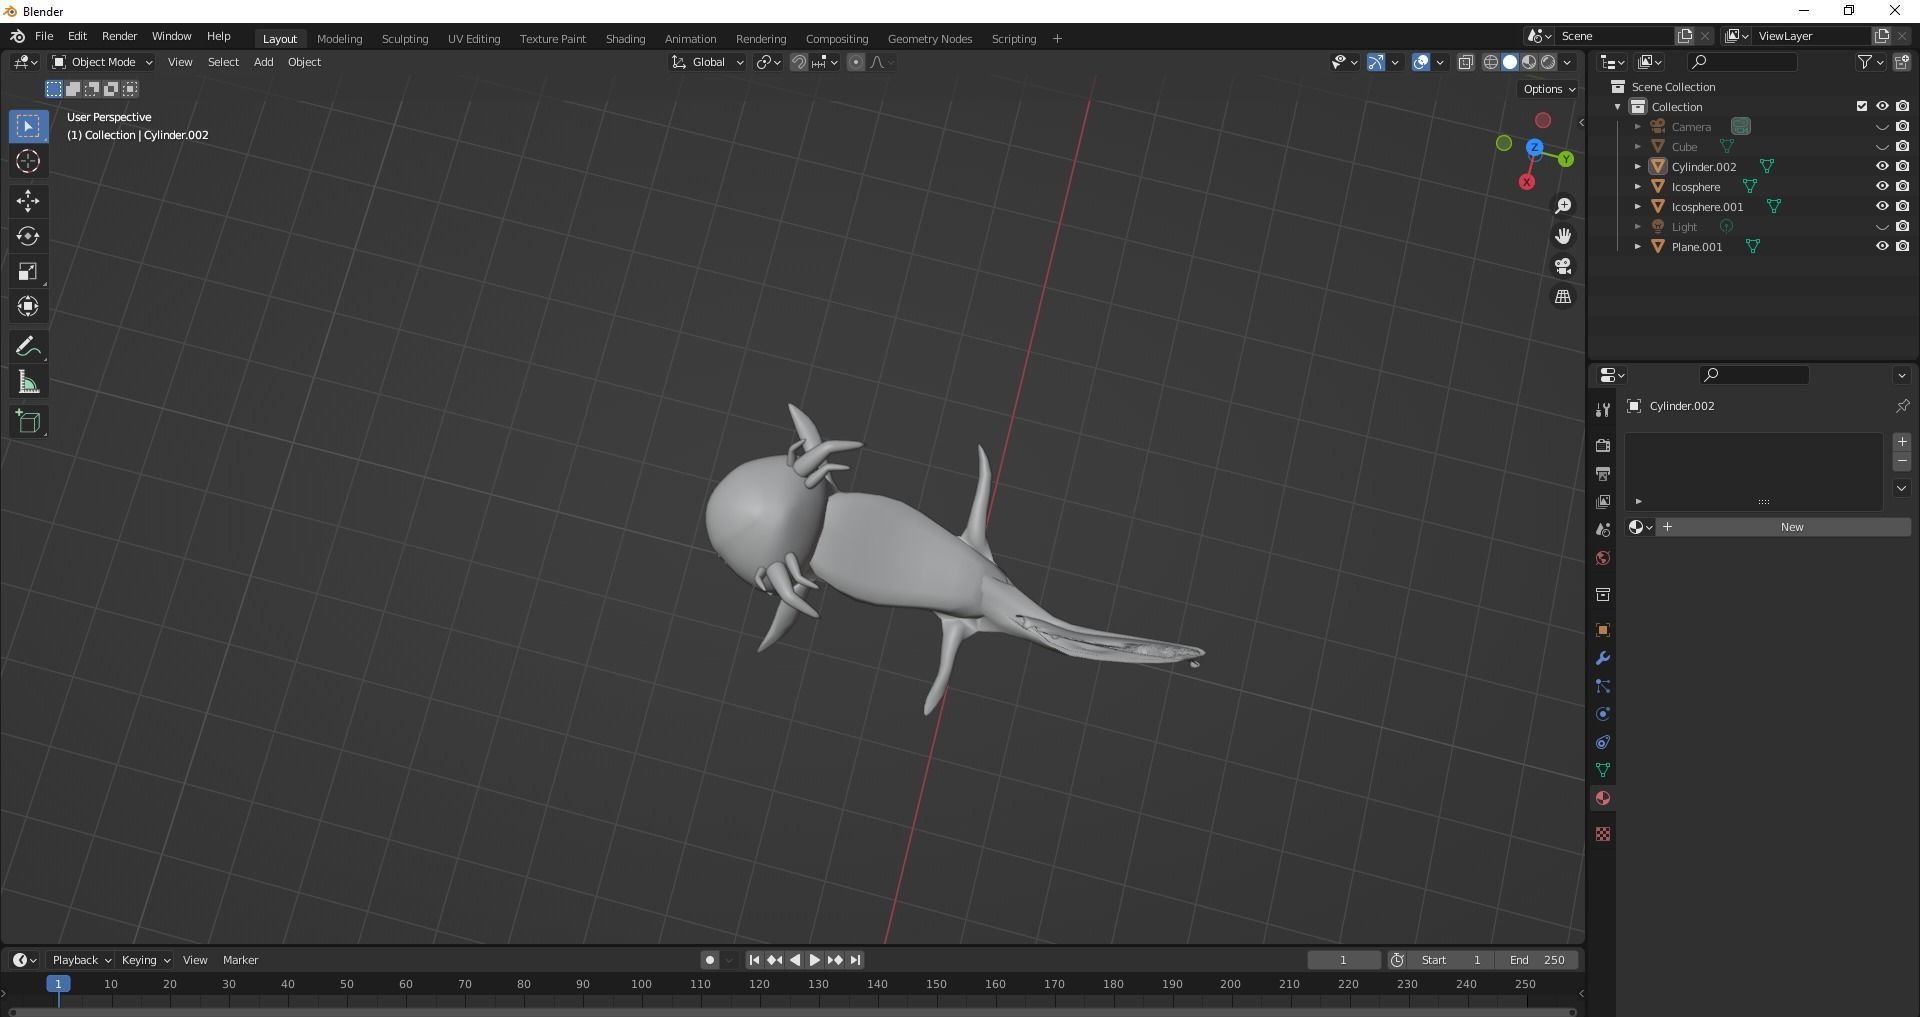This screenshot has width=1920, height=1017.
Task: Click the Select Box tool
Action: [28, 126]
